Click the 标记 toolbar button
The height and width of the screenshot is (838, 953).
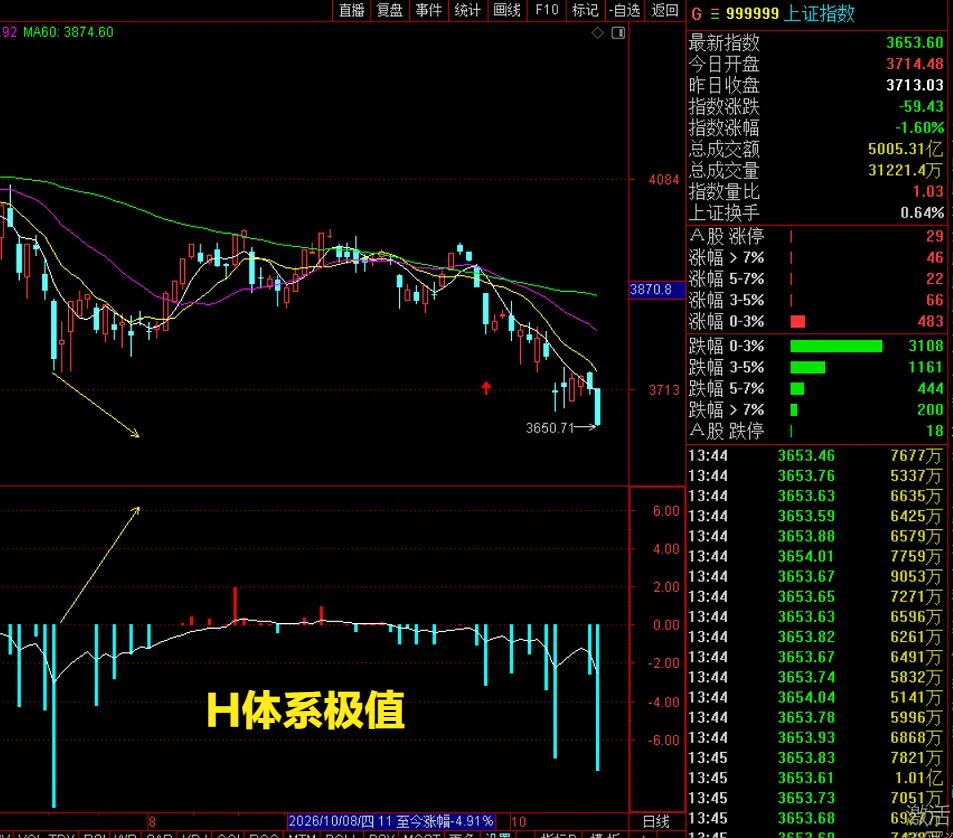click(585, 10)
